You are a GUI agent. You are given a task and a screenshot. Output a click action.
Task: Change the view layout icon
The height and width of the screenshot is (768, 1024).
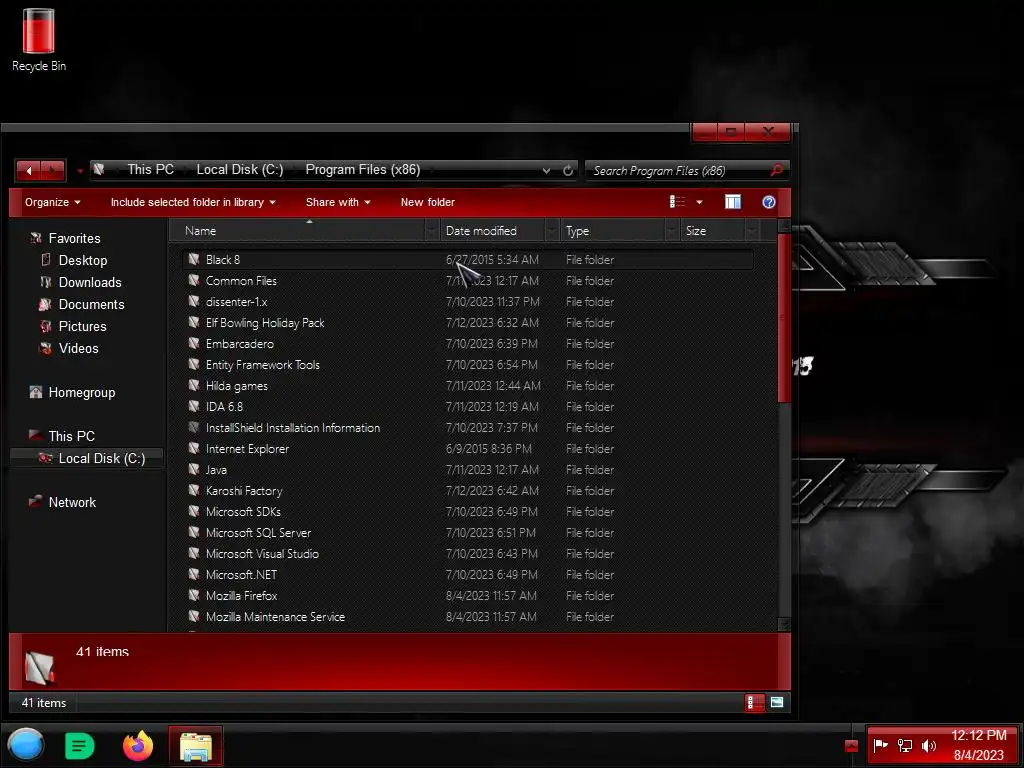(x=677, y=202)
